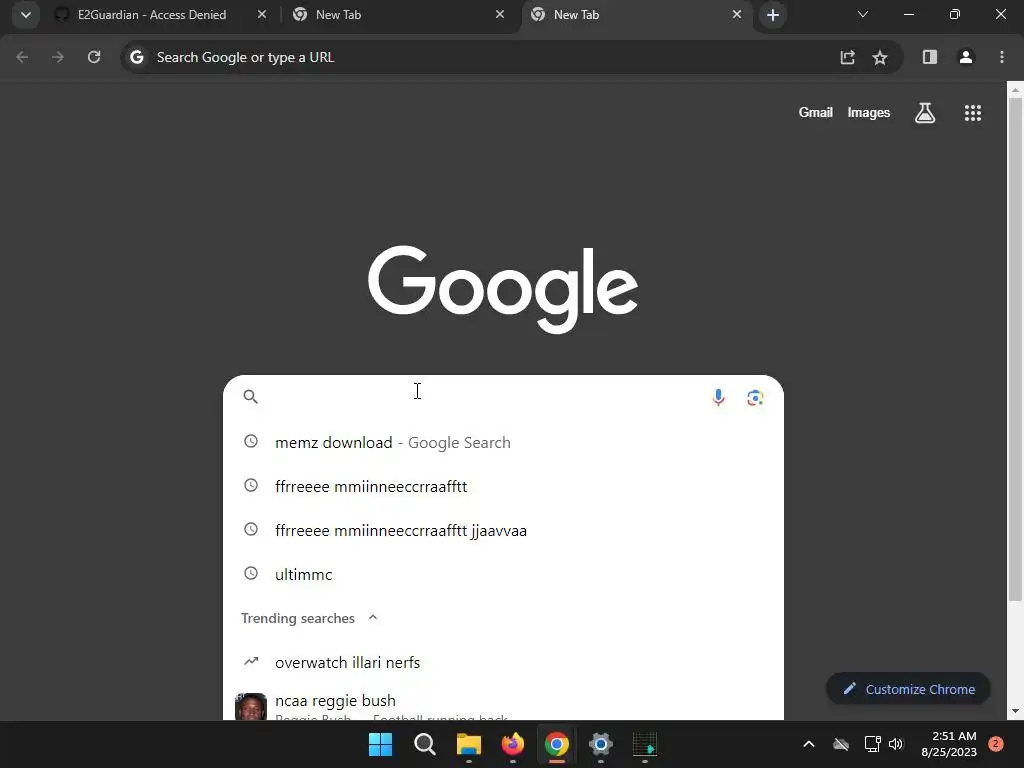The height and width of the screenshot is (768, 1024).
Task: Close the middle New Tab
Action: point(500,14)
